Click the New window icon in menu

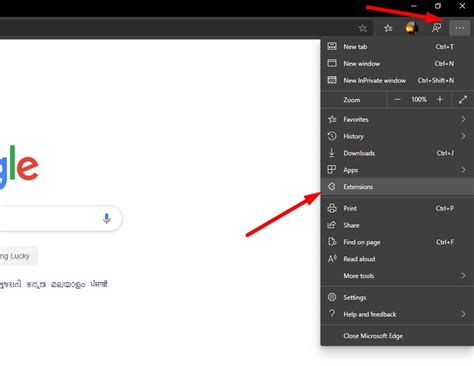332,63
